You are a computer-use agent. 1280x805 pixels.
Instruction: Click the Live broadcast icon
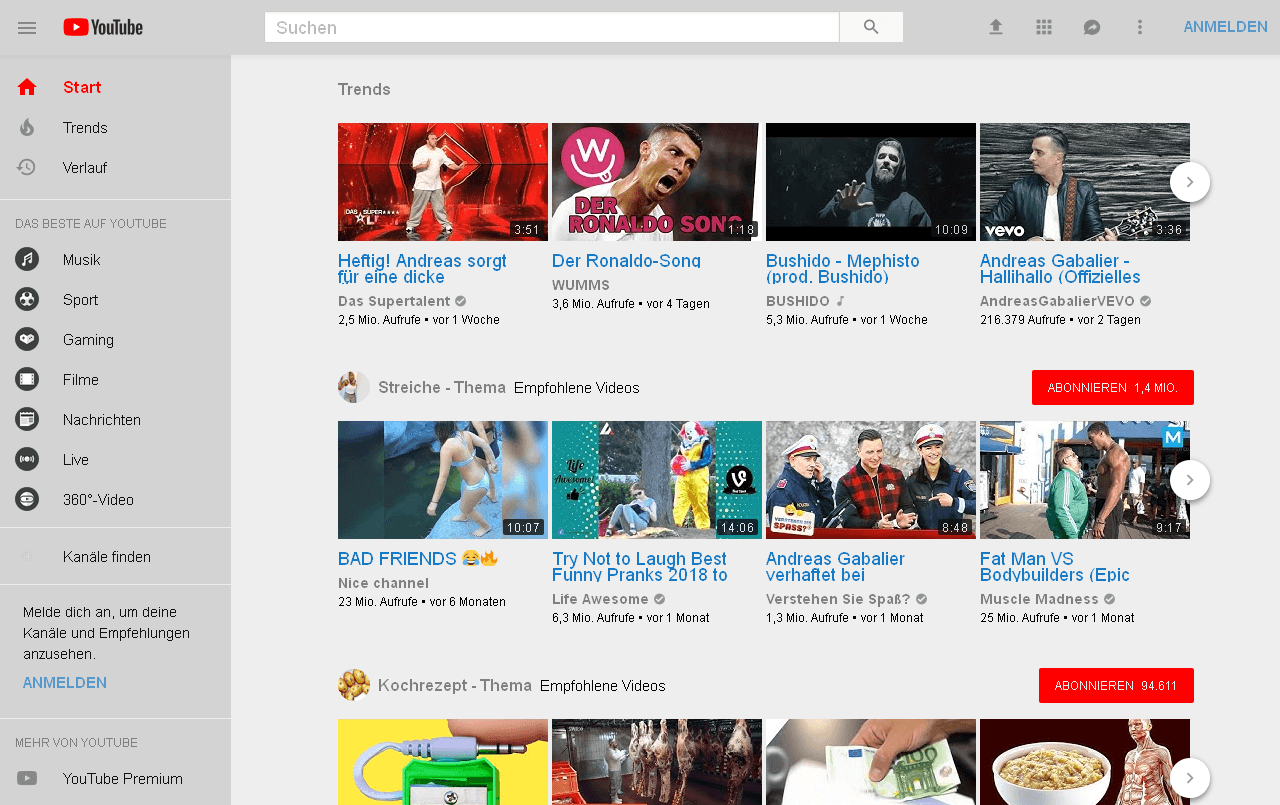pos(27,459)
